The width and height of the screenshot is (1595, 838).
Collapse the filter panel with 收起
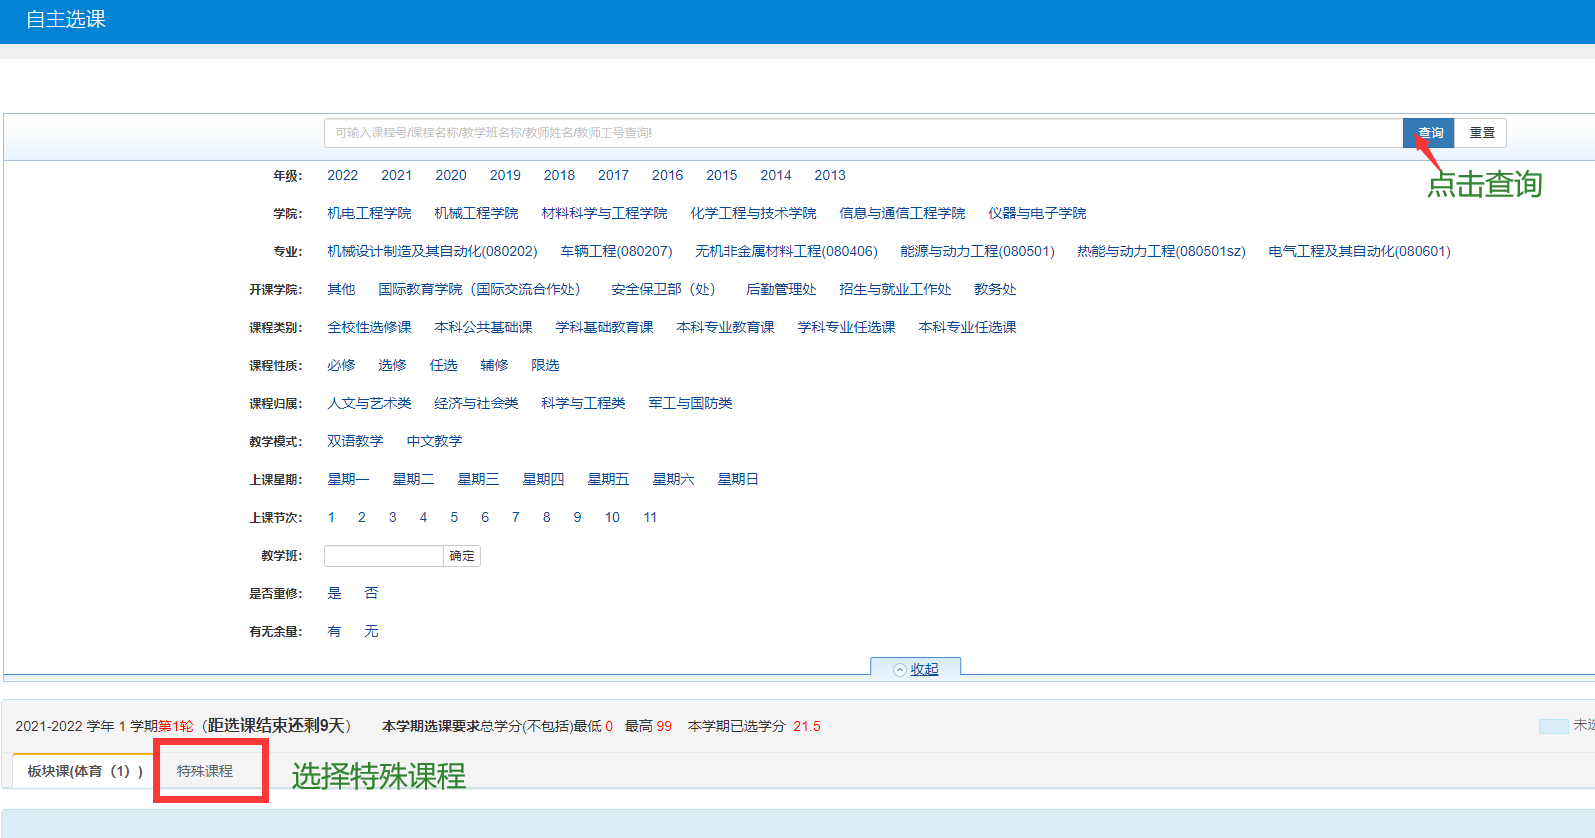point(916,669)
